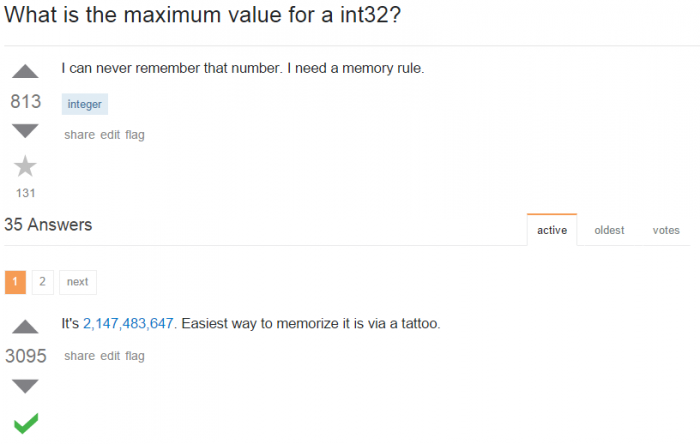Downvote the answer with 3095 votes
700x444 pixels.
click(x=25, y=386)
